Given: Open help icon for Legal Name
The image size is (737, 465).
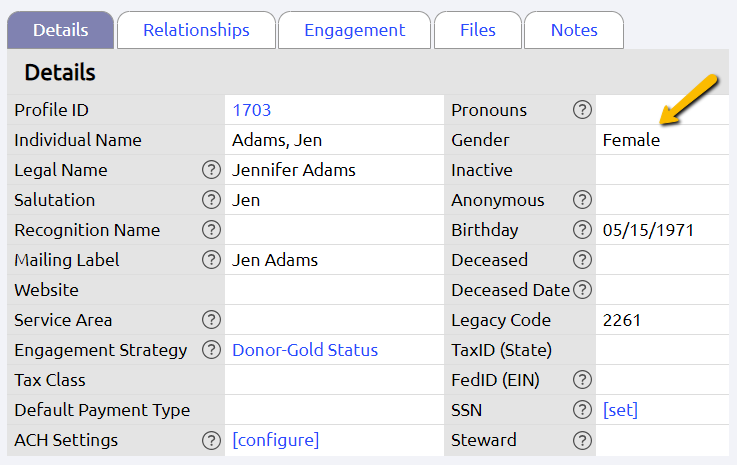Looking at the screenshot, I should [212, 170].
